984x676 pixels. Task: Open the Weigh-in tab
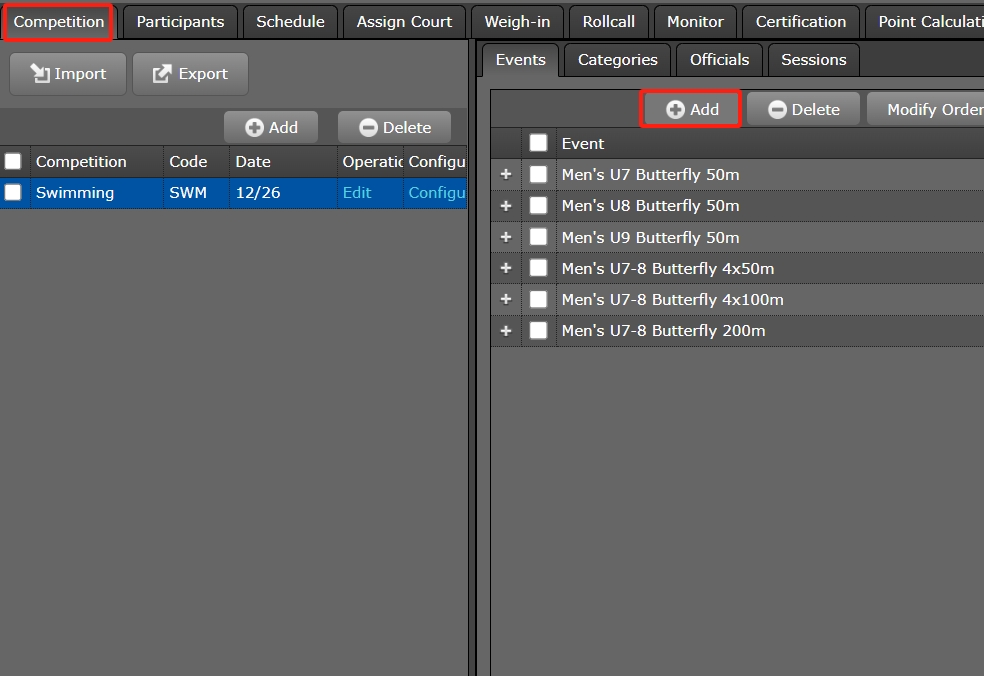516,21
